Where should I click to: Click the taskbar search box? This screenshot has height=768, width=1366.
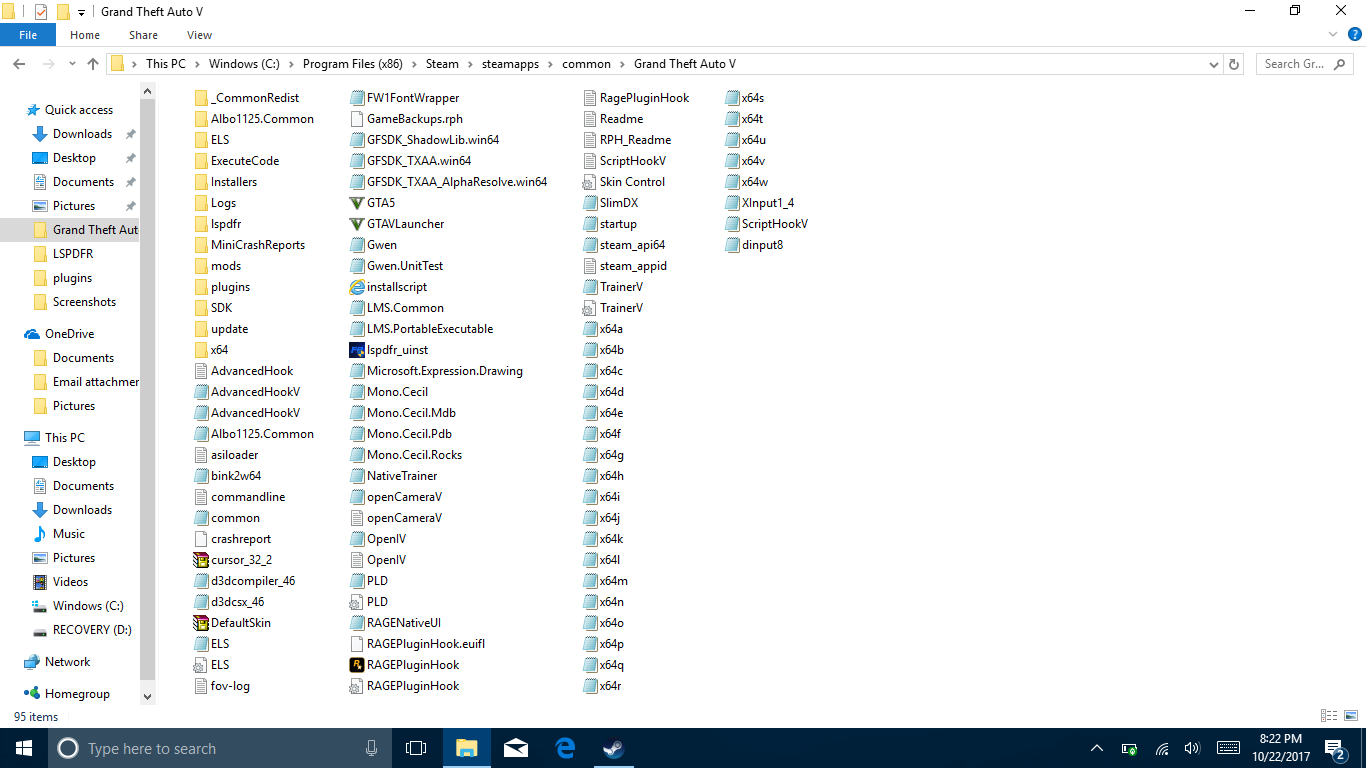click(x=218, y=748)
